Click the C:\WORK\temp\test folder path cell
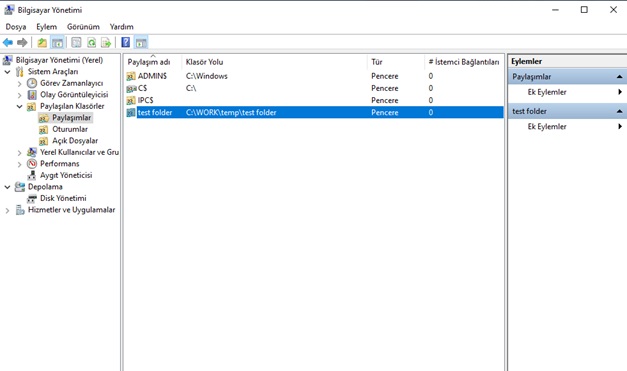The height and width of the screenshot is (371, 627). 231,112
